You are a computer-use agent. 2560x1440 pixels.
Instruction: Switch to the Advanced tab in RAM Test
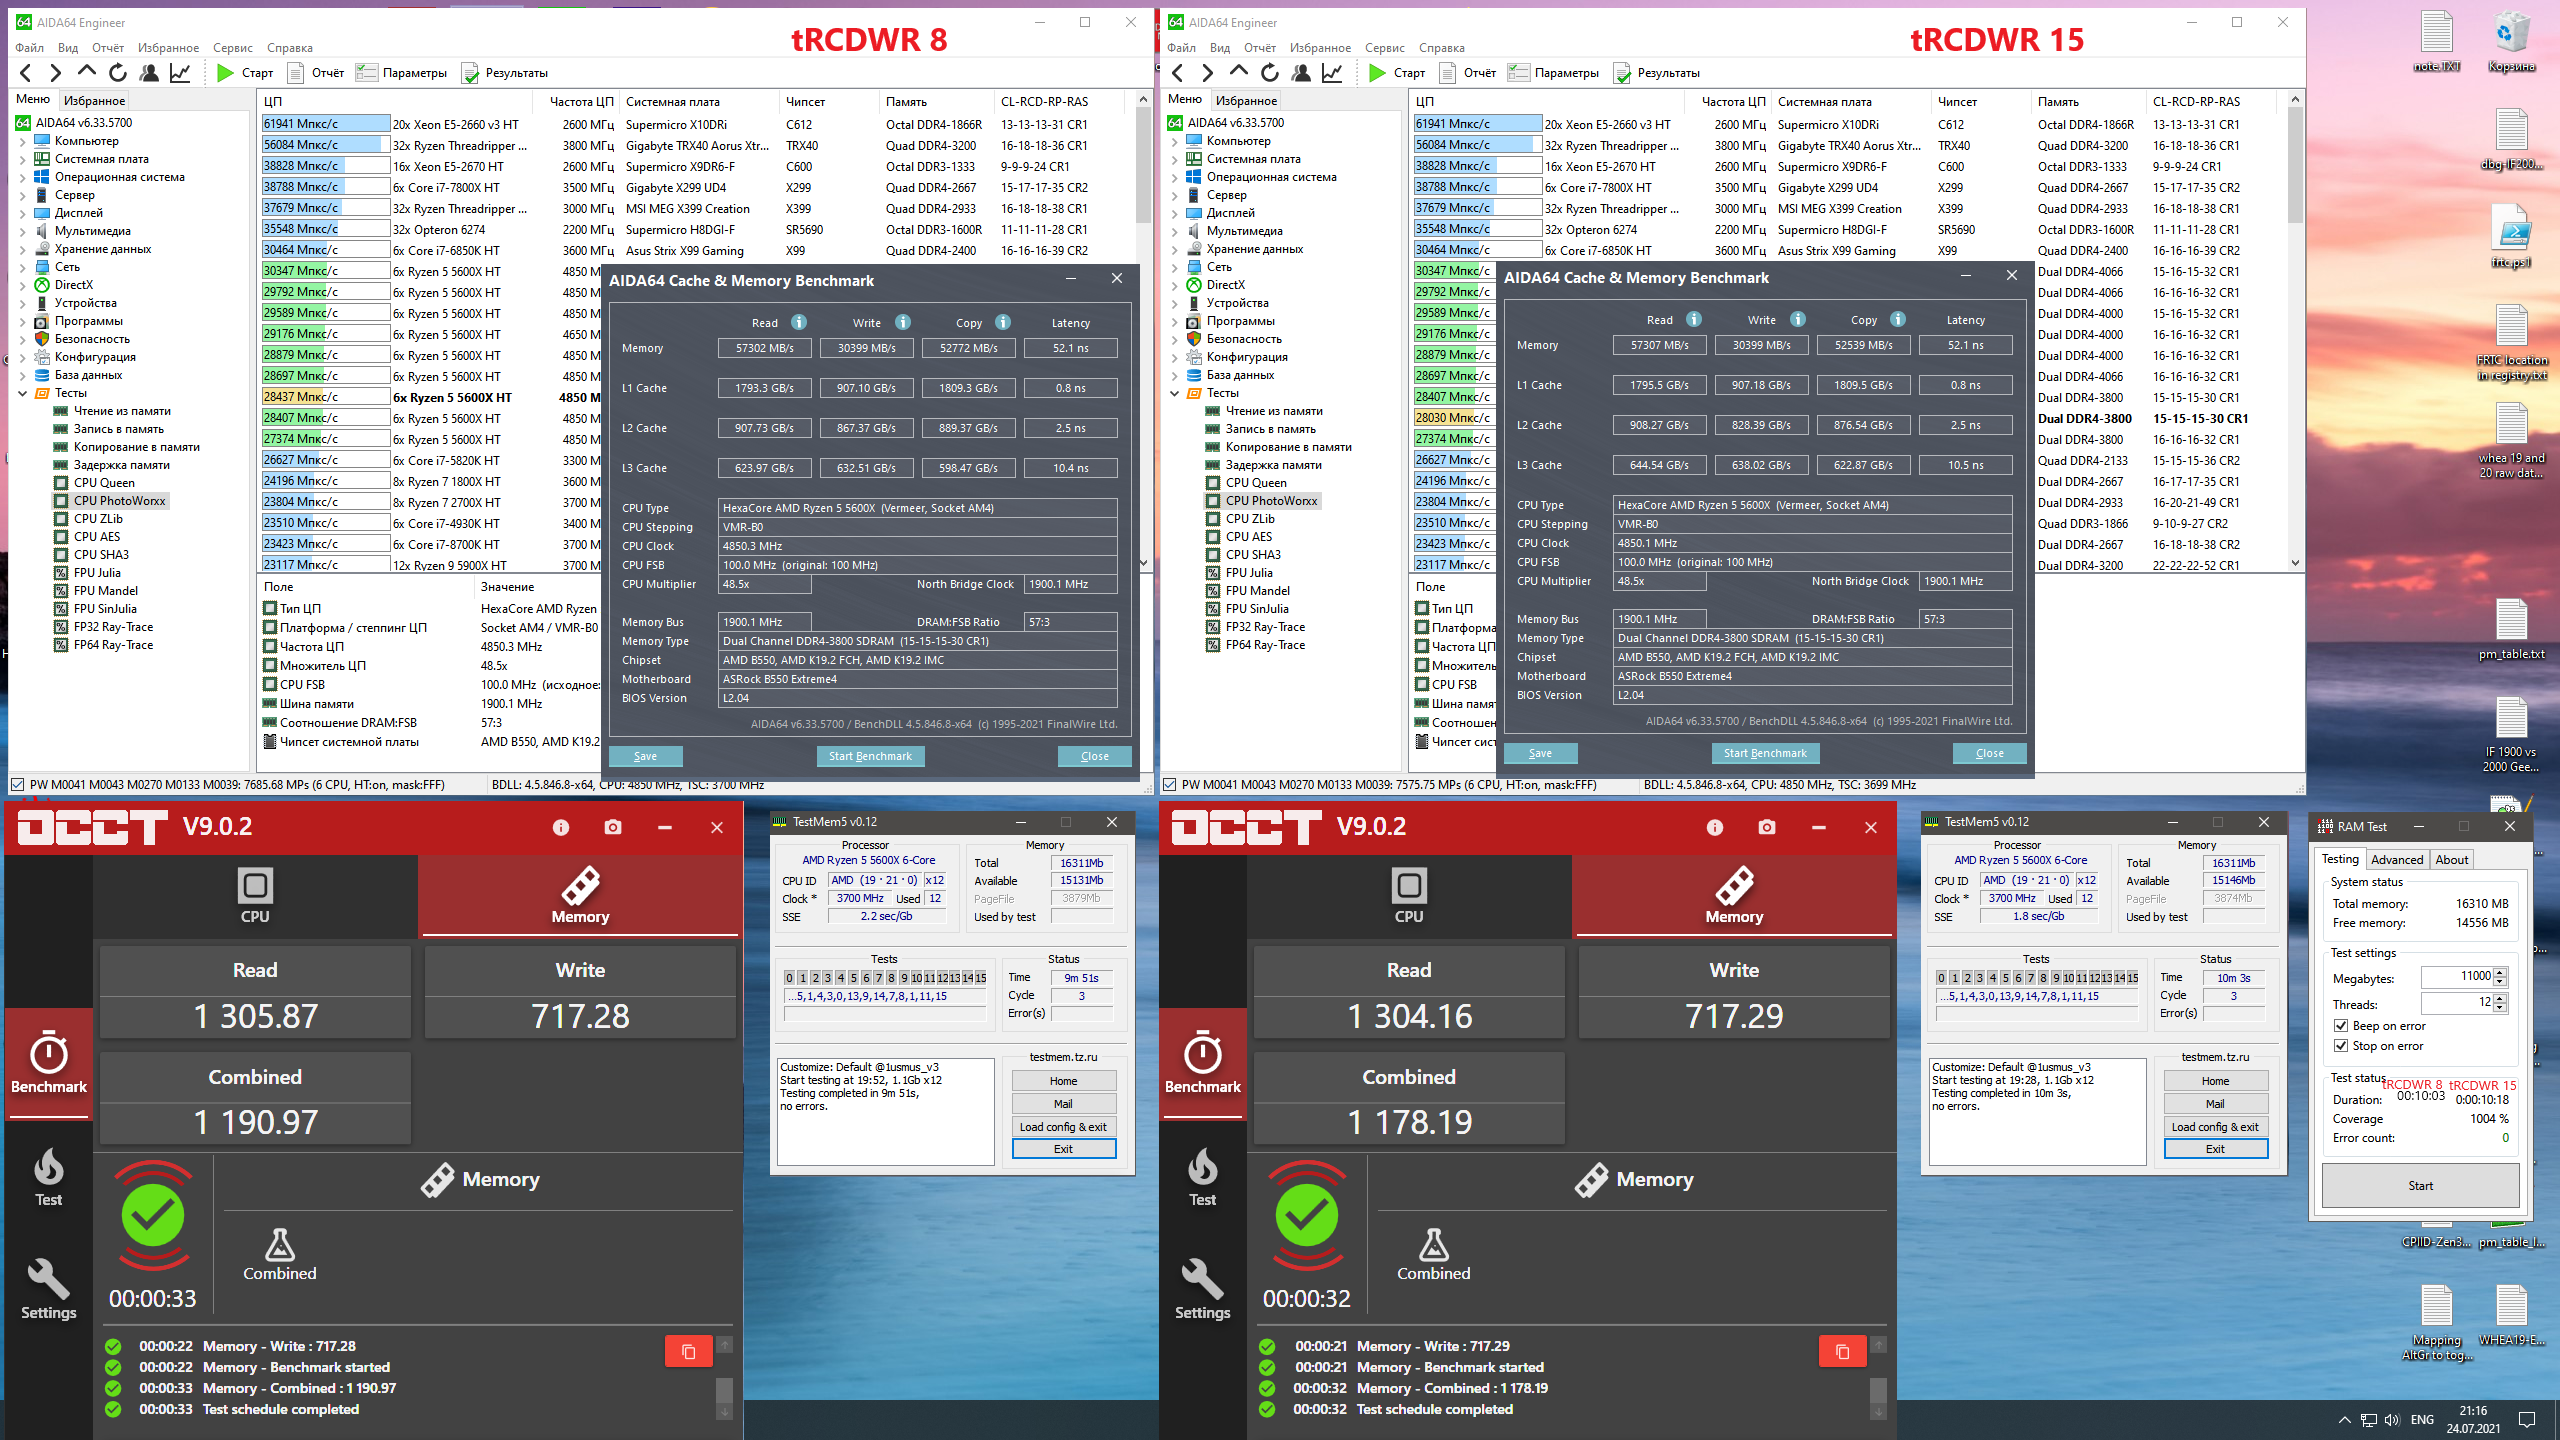(x=2396, y=859)
